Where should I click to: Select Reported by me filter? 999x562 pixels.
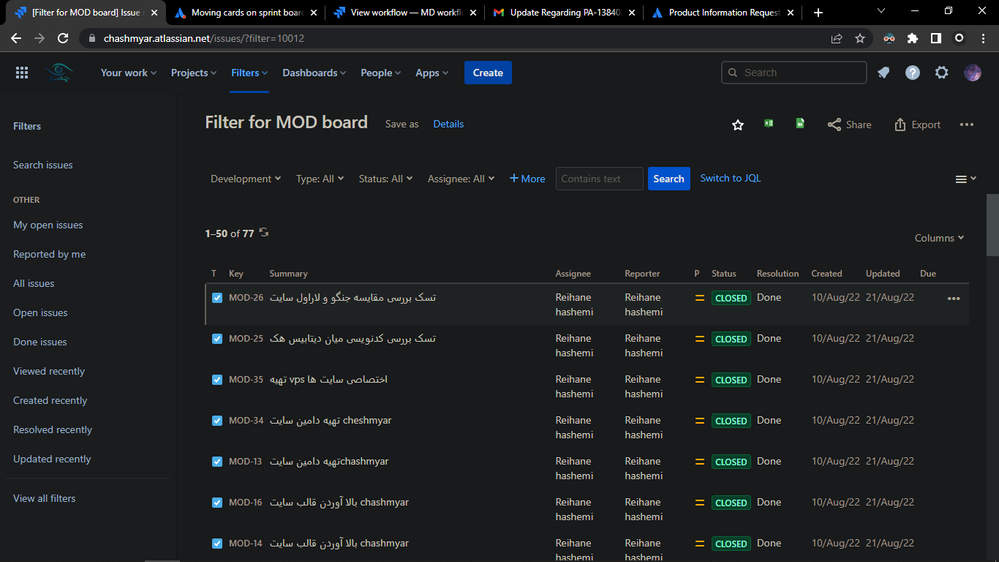49,254
